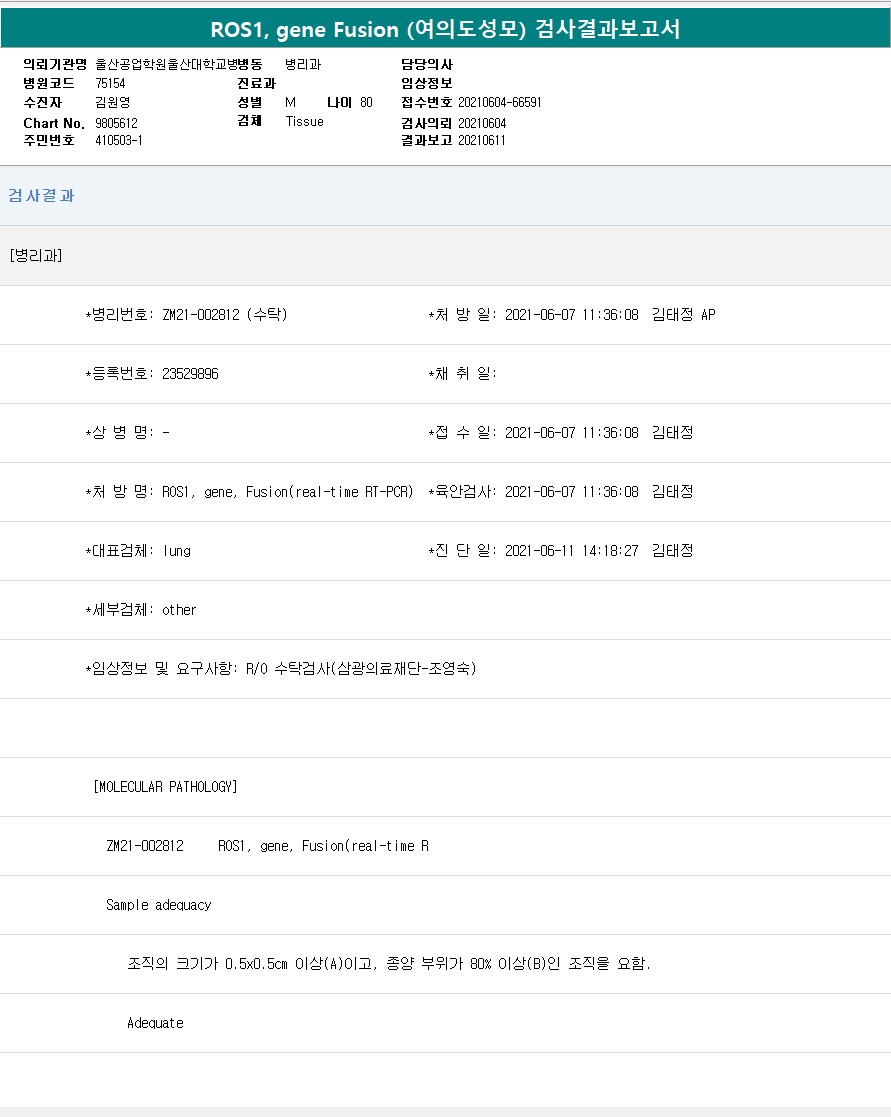Select the 검사결과 section header

point(42,196)
